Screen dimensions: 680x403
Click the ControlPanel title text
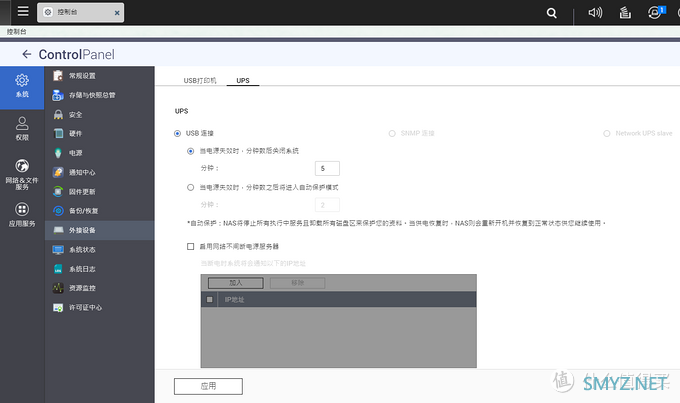coord(77,54)
